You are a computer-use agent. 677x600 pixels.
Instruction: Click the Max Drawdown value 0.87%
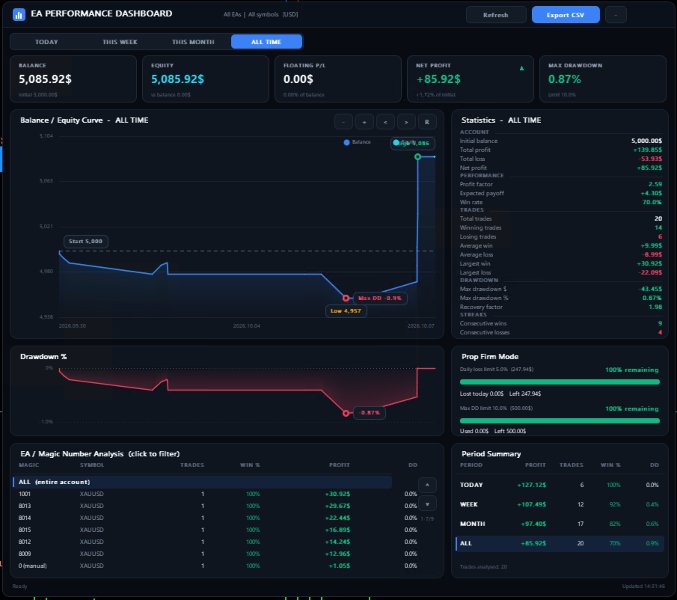coord(564,79)
